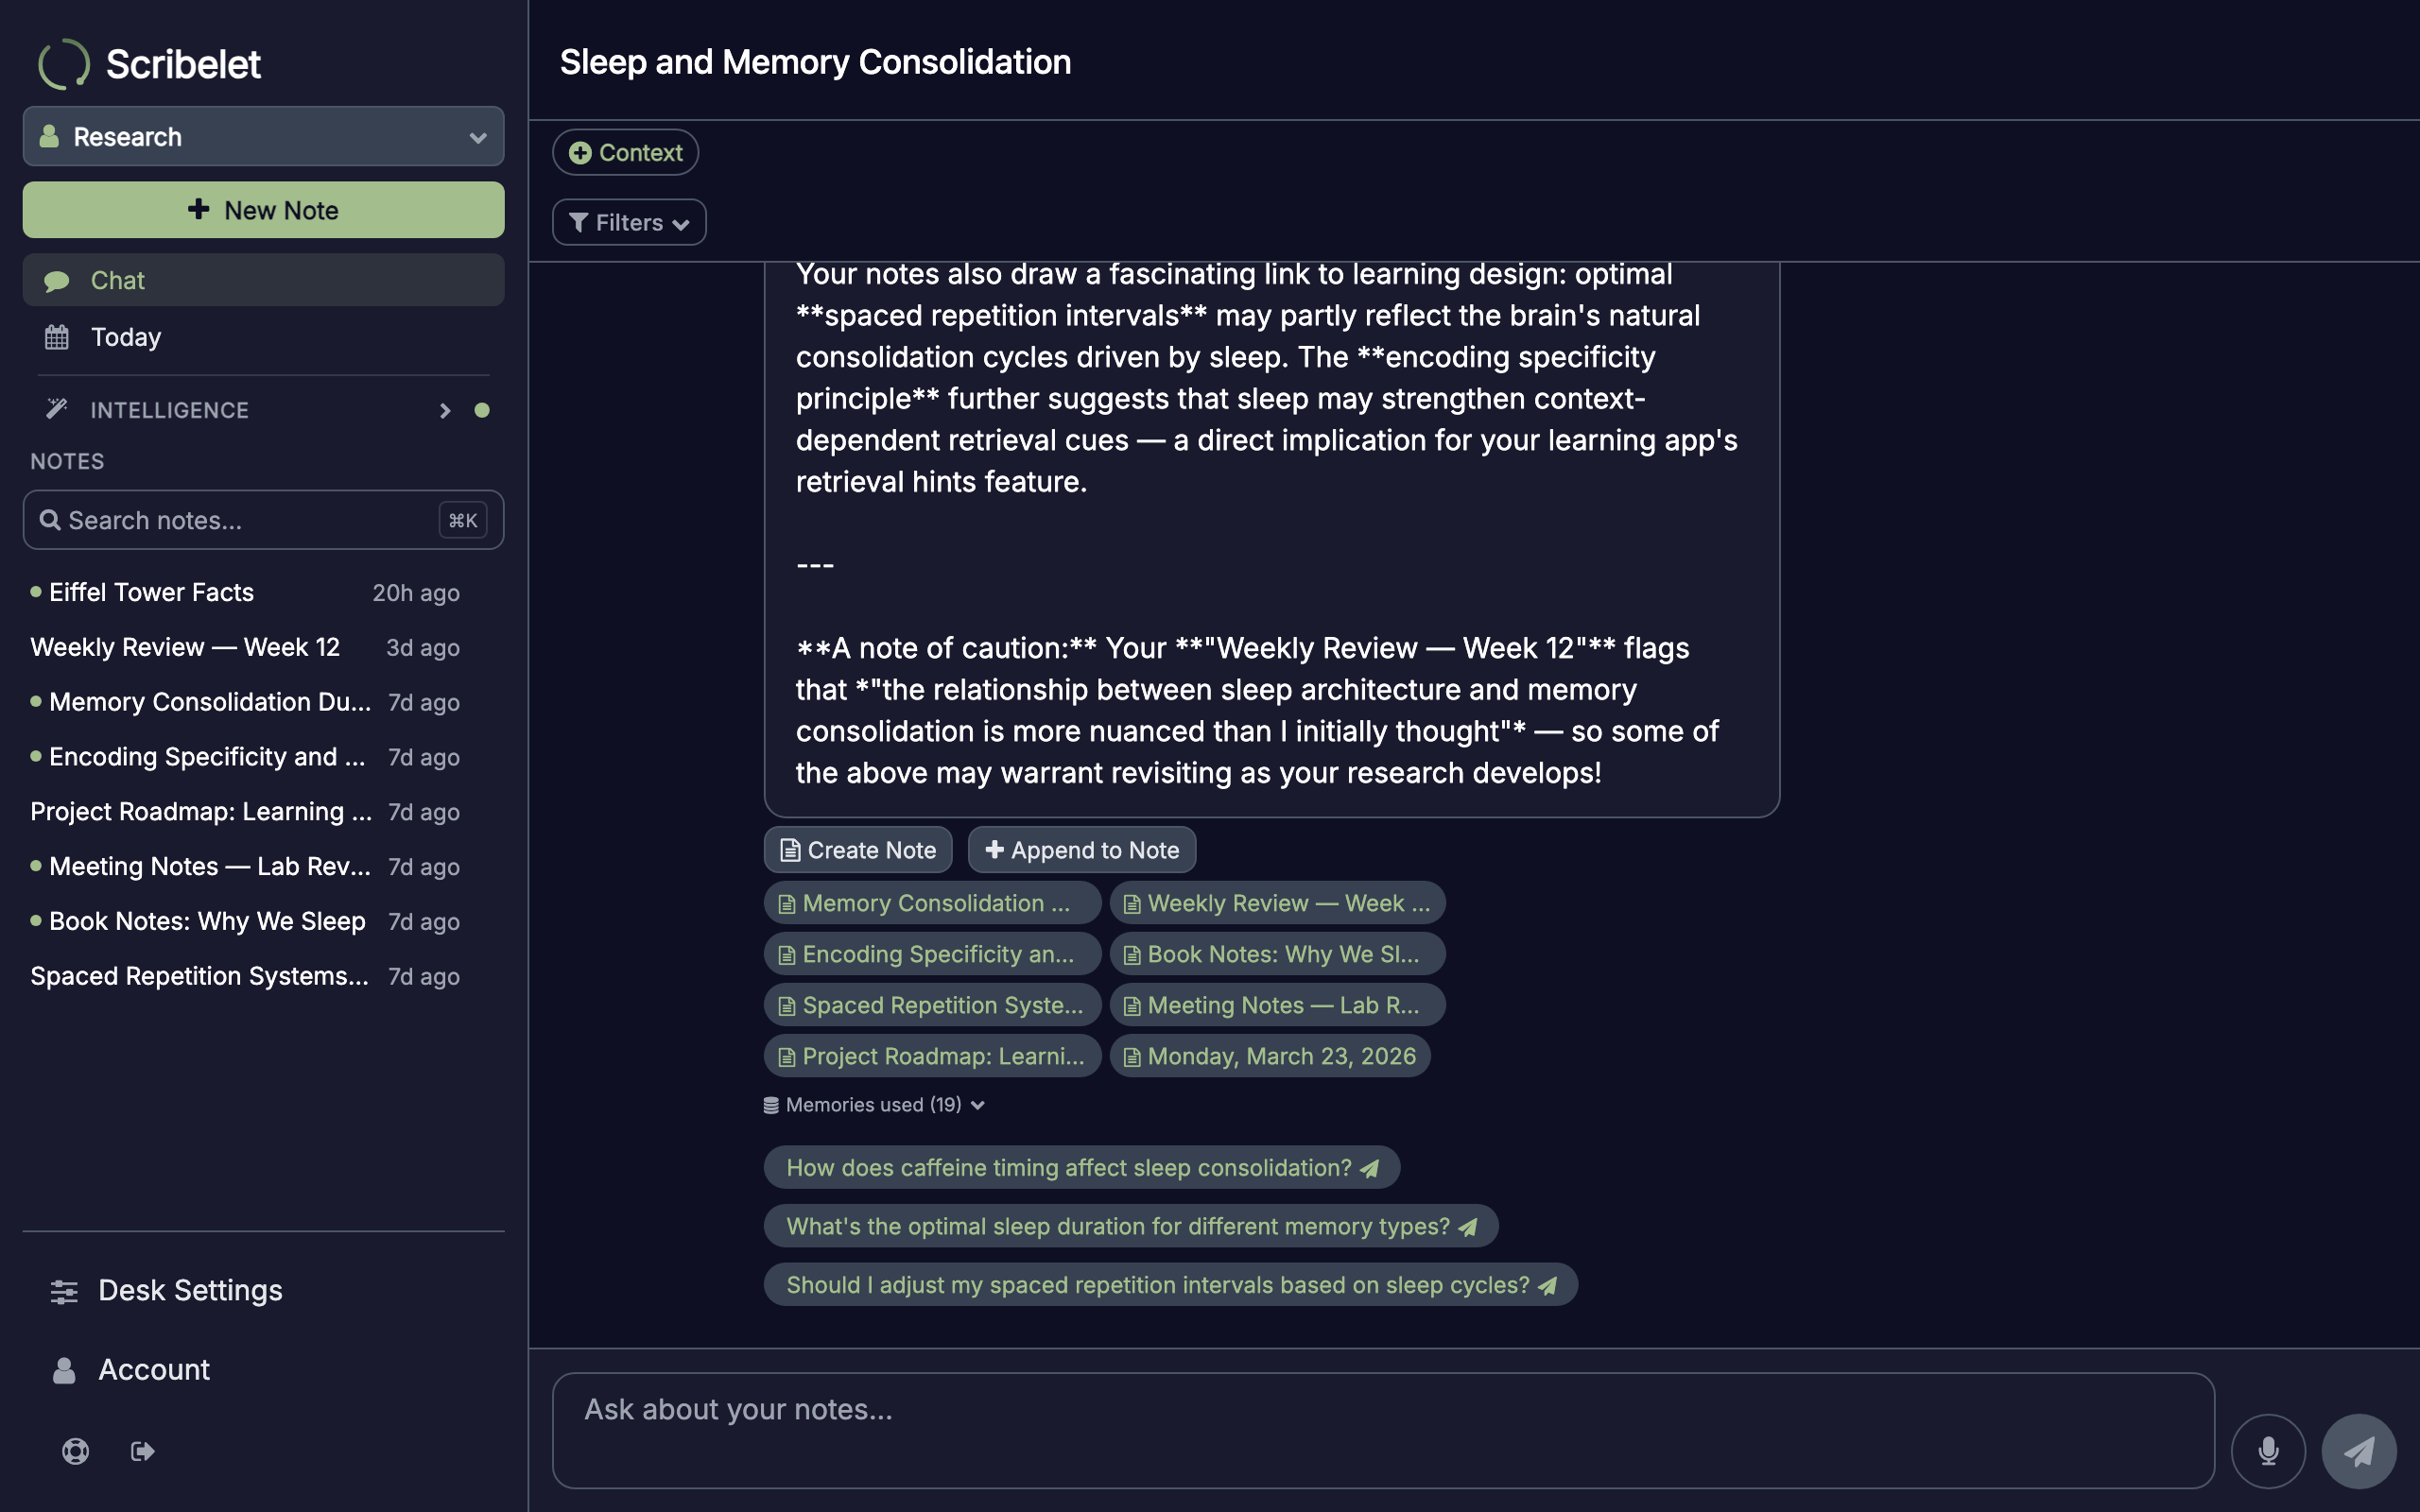Viewport: 2420px width, 1512px height.
Task: Send the spaced repetition intervals suggested question
Action: 1170,1285
